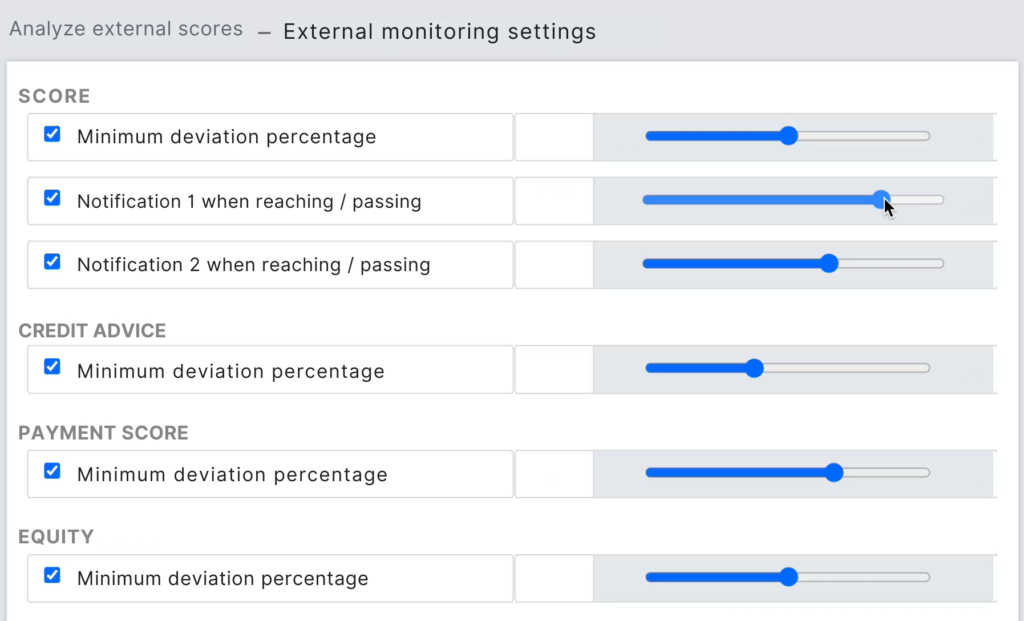Toggle Payment Score minimum deviation checkbox
This screenshot has height=621, width=1024.
click(53, 472)
